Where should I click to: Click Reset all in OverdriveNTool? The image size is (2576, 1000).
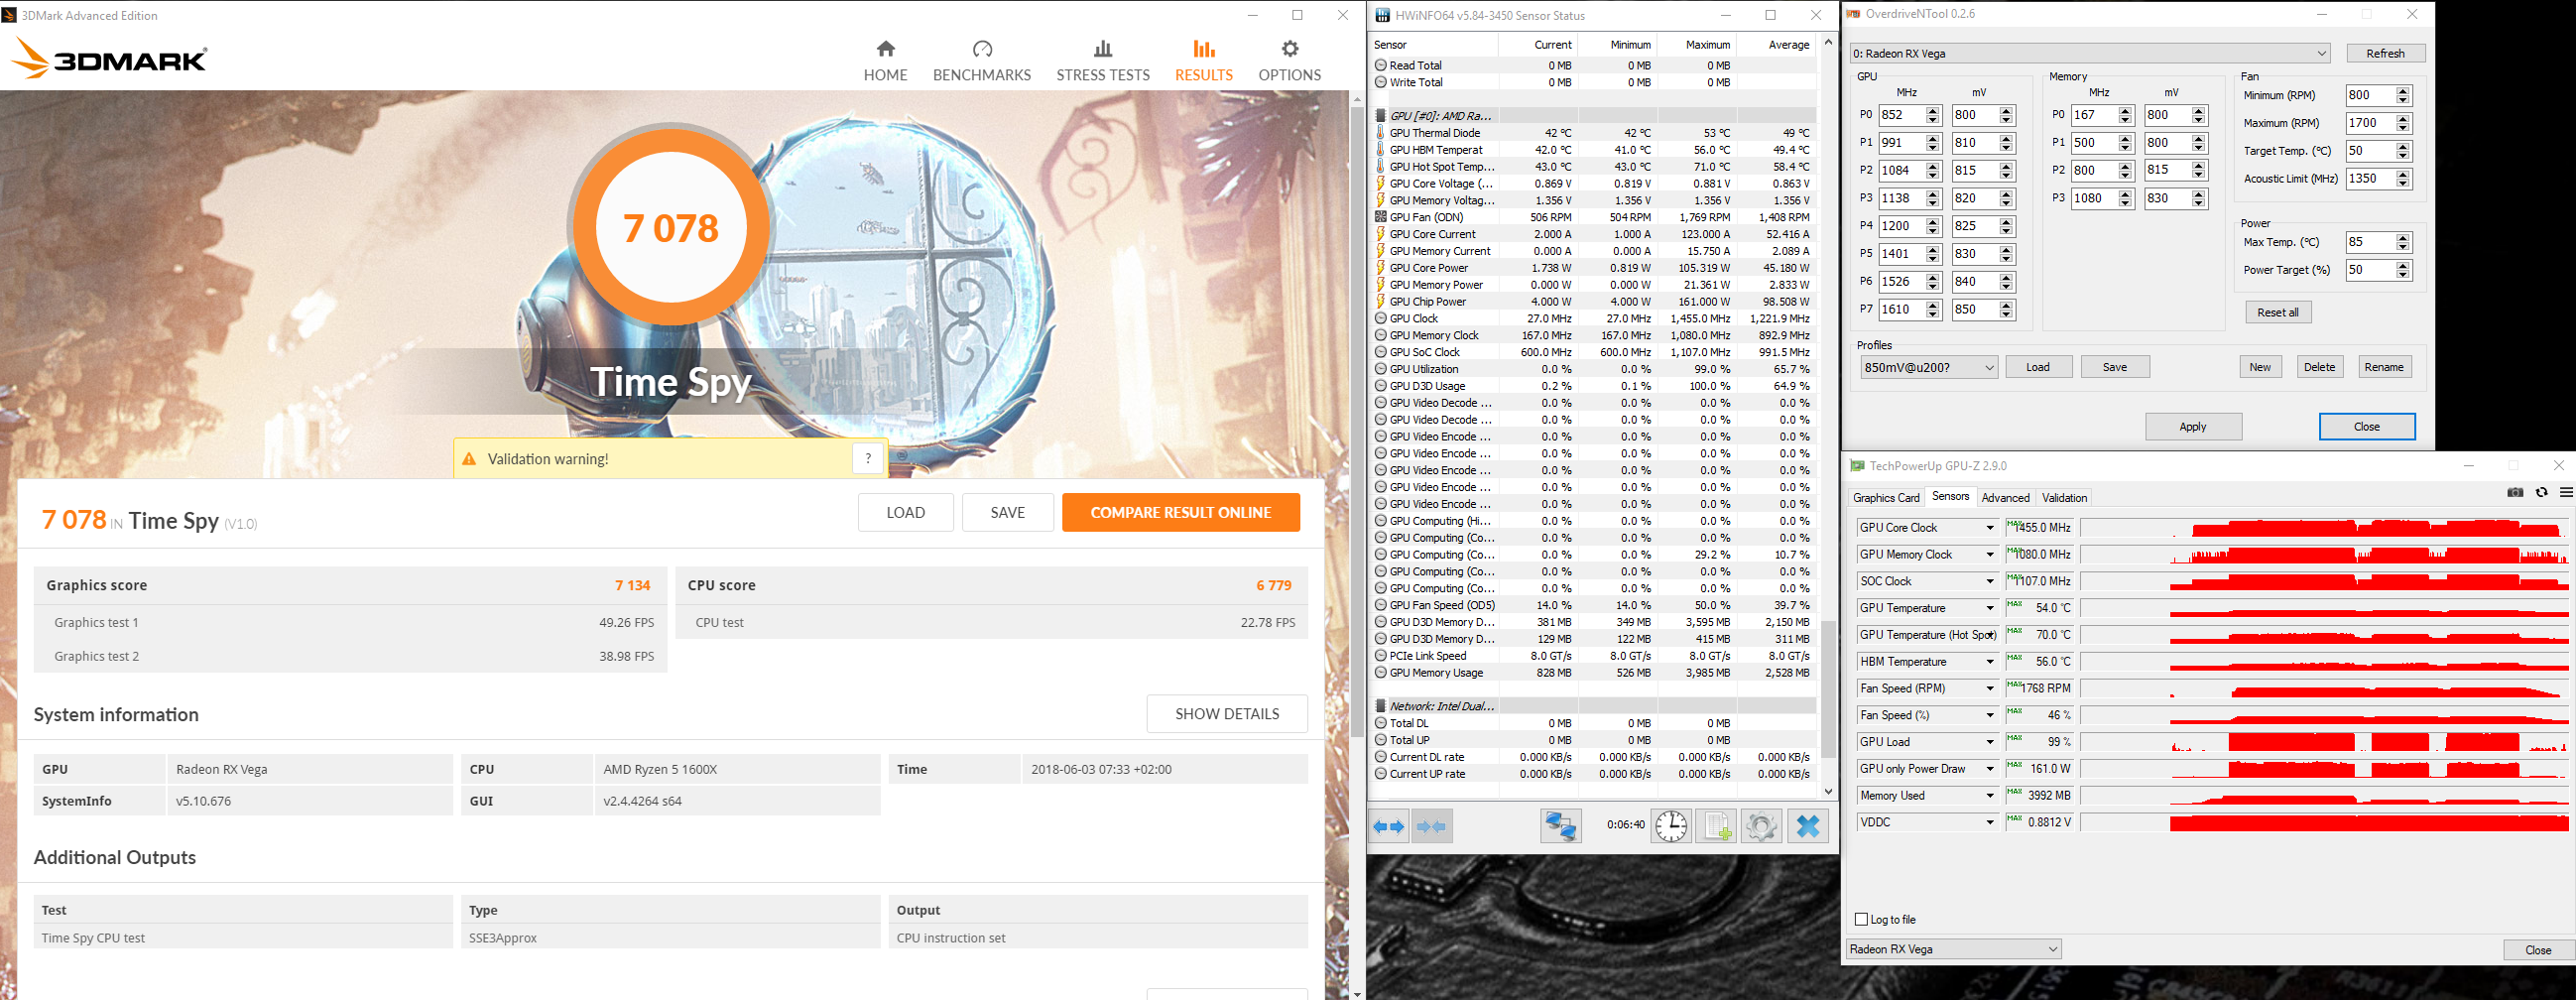[x=2278, y=312]
